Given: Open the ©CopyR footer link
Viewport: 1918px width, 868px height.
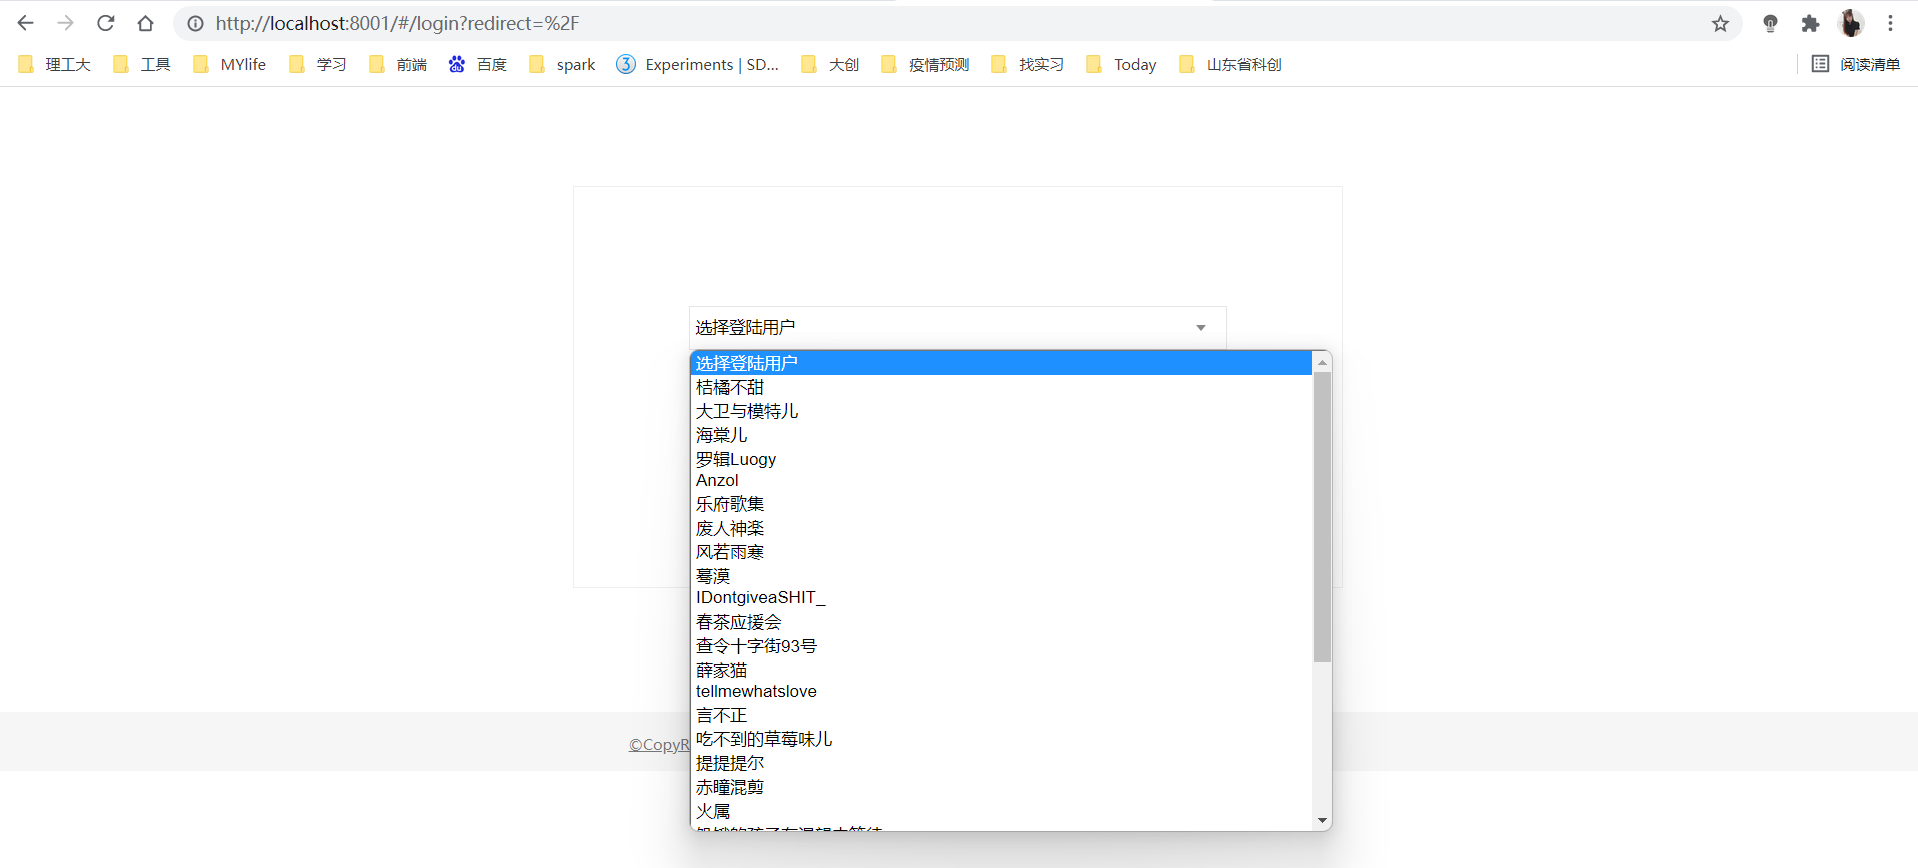Looking at the screenshot, I should pyautogui.click(x=659, y=745).
